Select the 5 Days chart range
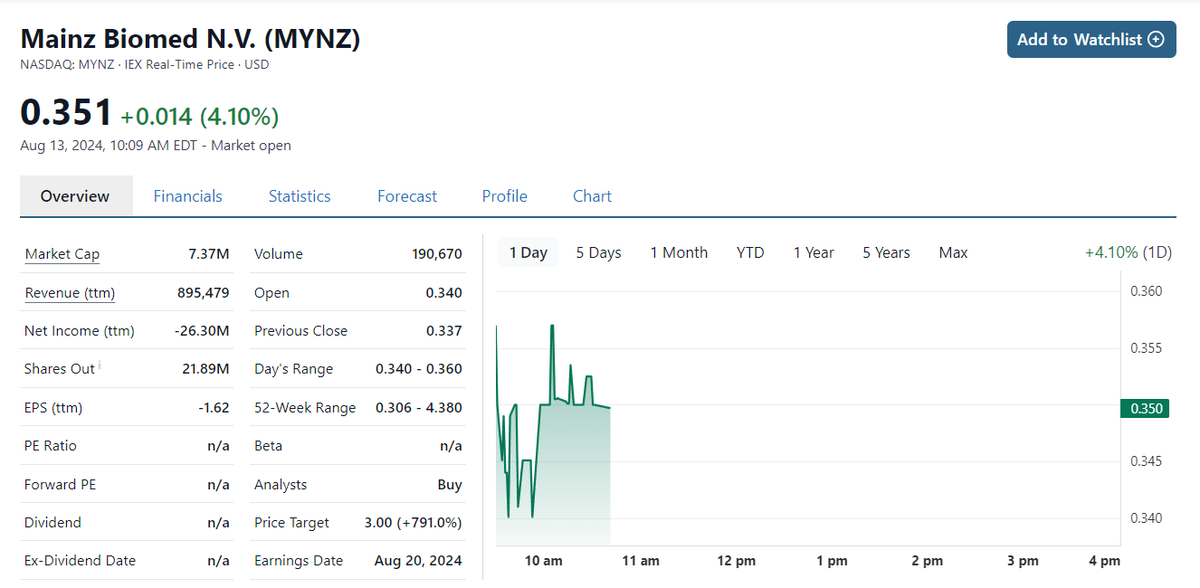 tap(598, 252)
